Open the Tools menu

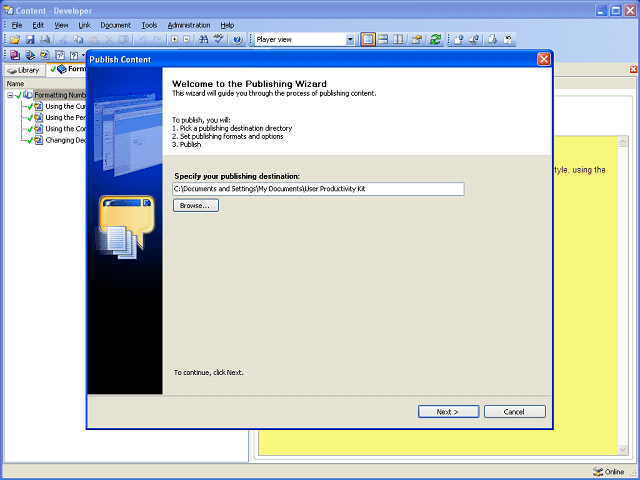tap(149, 25)
